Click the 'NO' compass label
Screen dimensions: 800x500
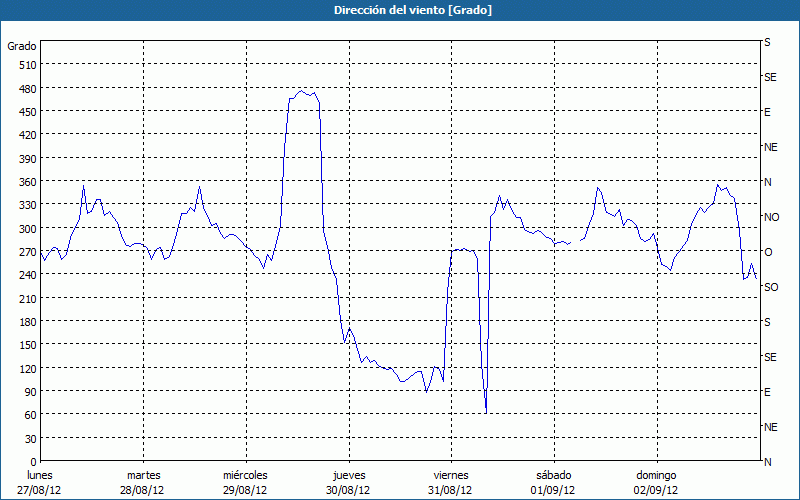click(x=771, y=217)
